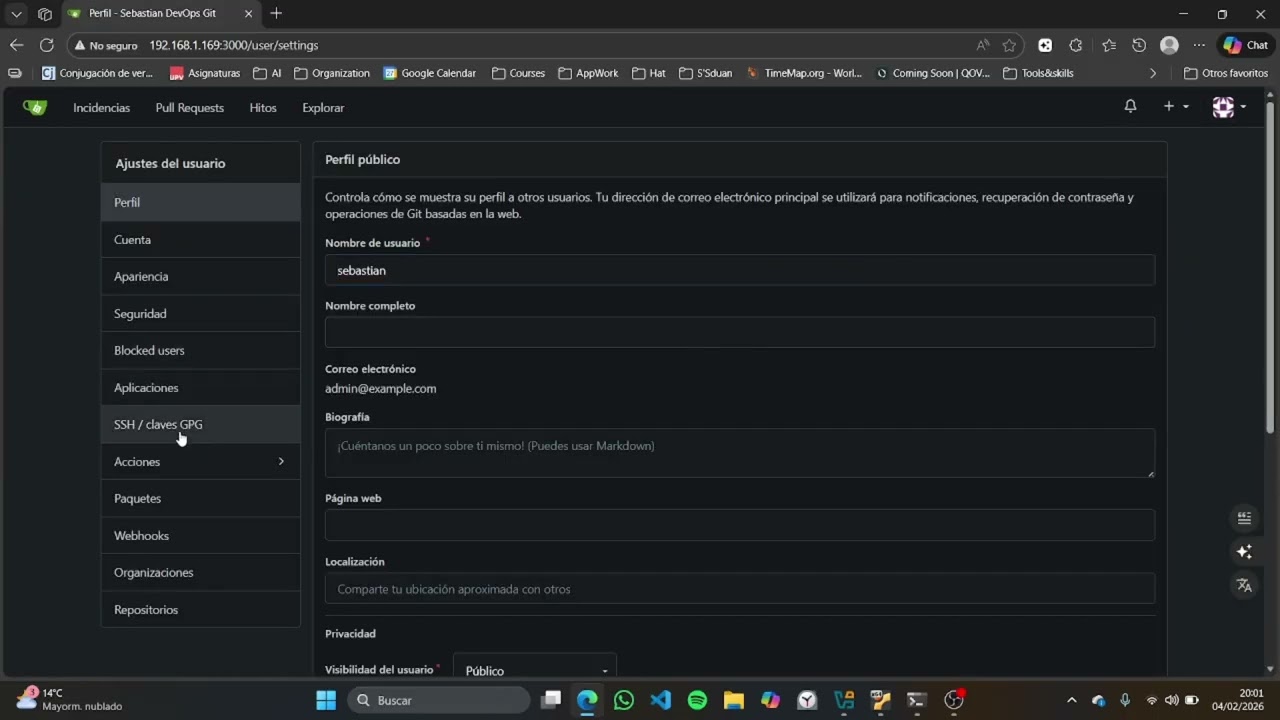Click the read aloud icon in address bar
The height and width of the screenshot is (720, 1280).
[x=983, y=45]
